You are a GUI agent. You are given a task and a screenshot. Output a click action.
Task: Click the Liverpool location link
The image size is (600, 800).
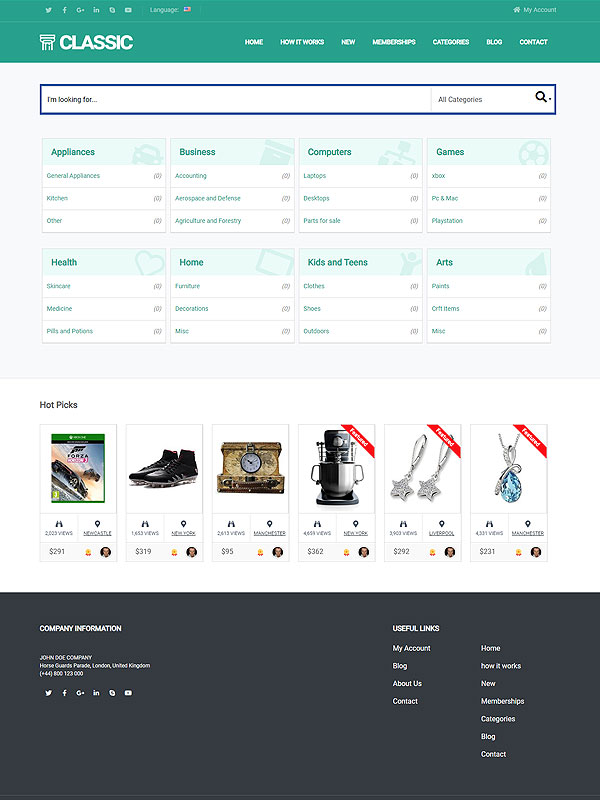click(442, 533)
